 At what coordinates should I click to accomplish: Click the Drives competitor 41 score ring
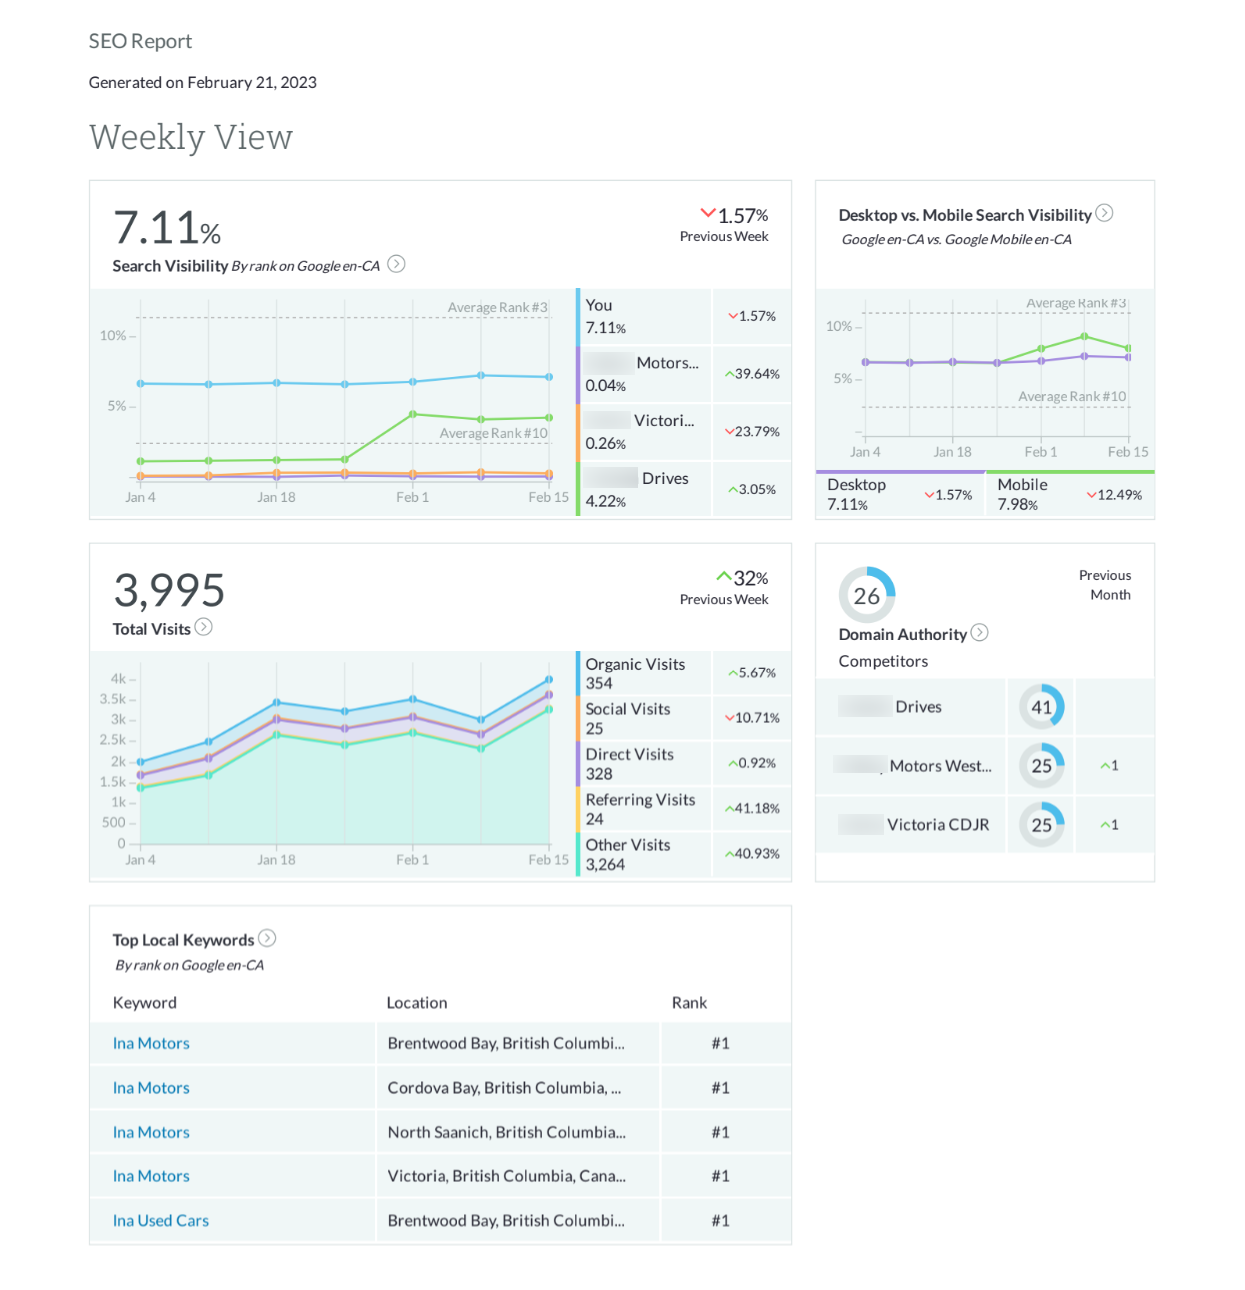tap(1042, 707)
